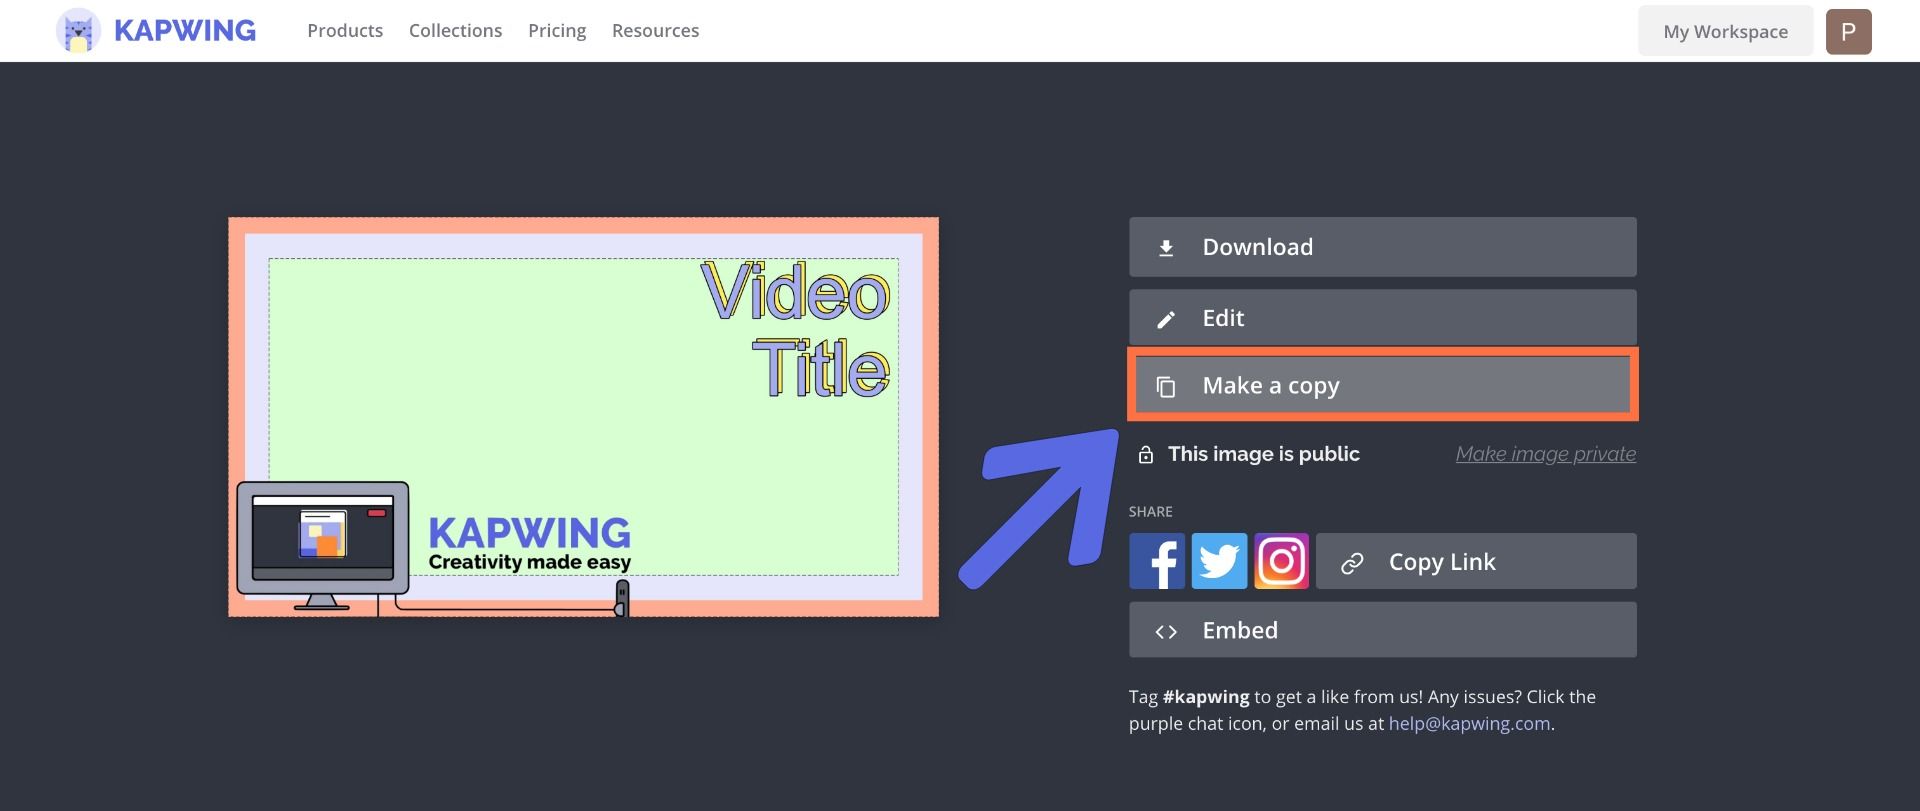Viewport: 1920px width, 811px height.
Task: Open the Resources menu
Action: point(655,31)
